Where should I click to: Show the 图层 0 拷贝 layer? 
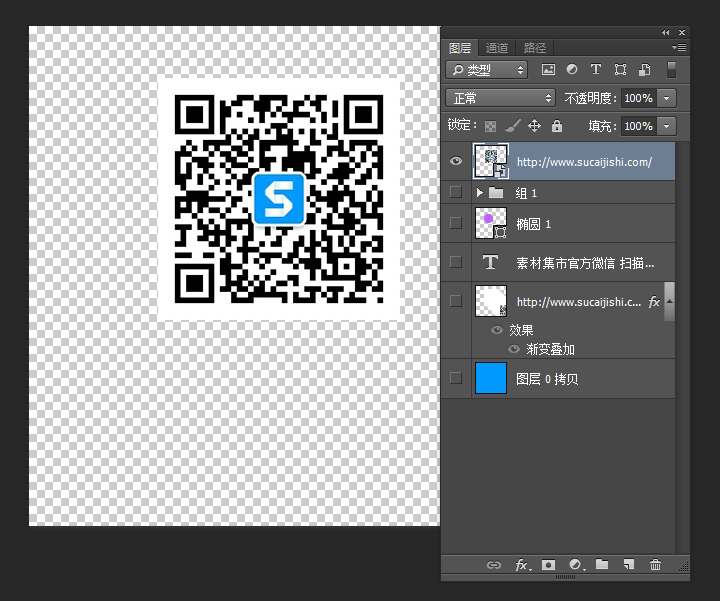click(456, 378)
